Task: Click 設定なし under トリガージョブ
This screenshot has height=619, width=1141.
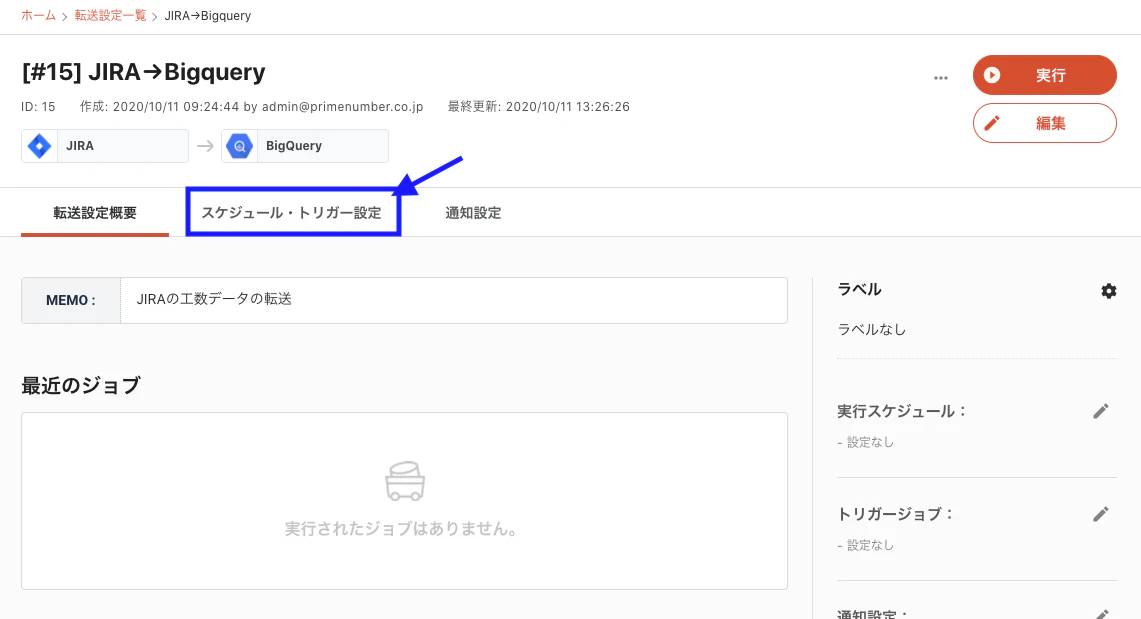Action: pos(870,546)
